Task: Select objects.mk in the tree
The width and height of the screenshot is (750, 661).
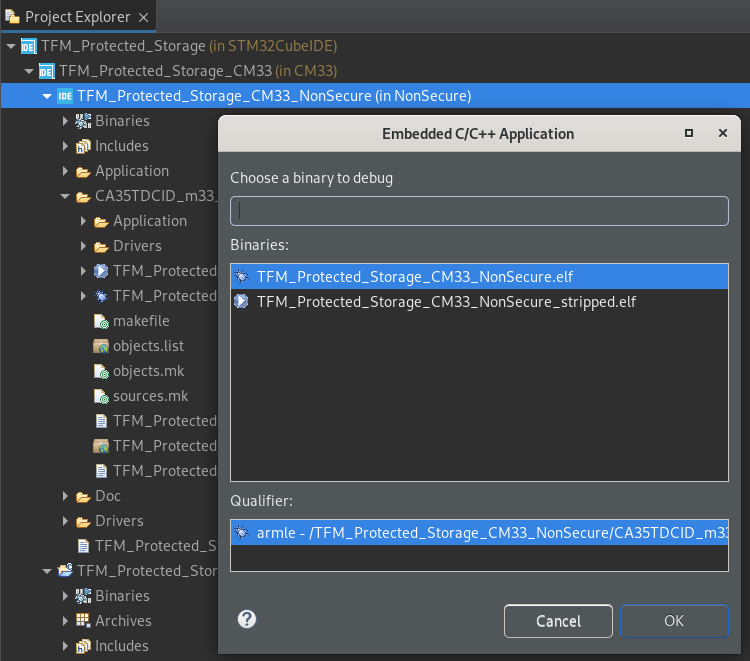Action: 148,371
